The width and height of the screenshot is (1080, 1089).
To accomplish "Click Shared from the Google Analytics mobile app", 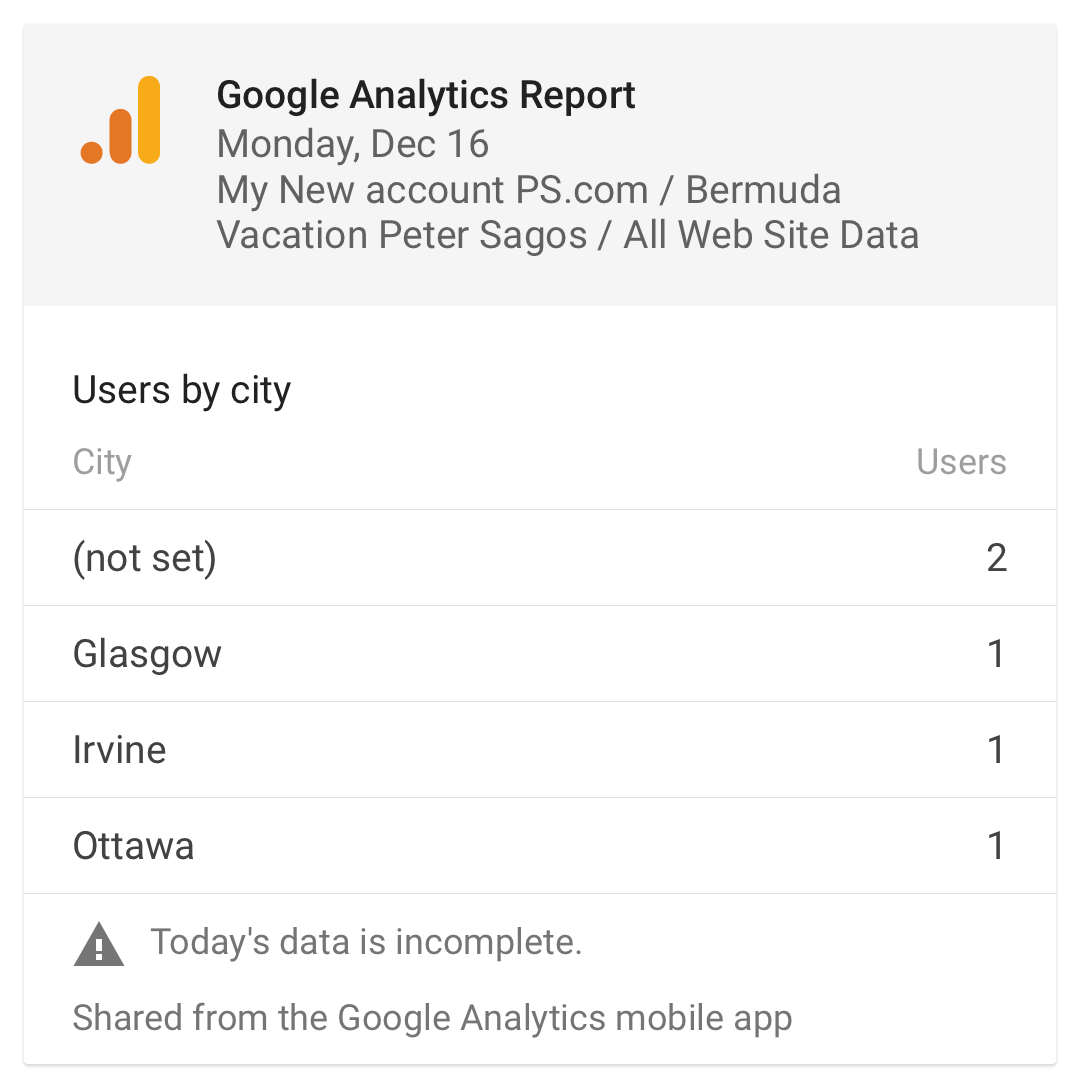I will pyautogui.click(x=432, y=1019).
